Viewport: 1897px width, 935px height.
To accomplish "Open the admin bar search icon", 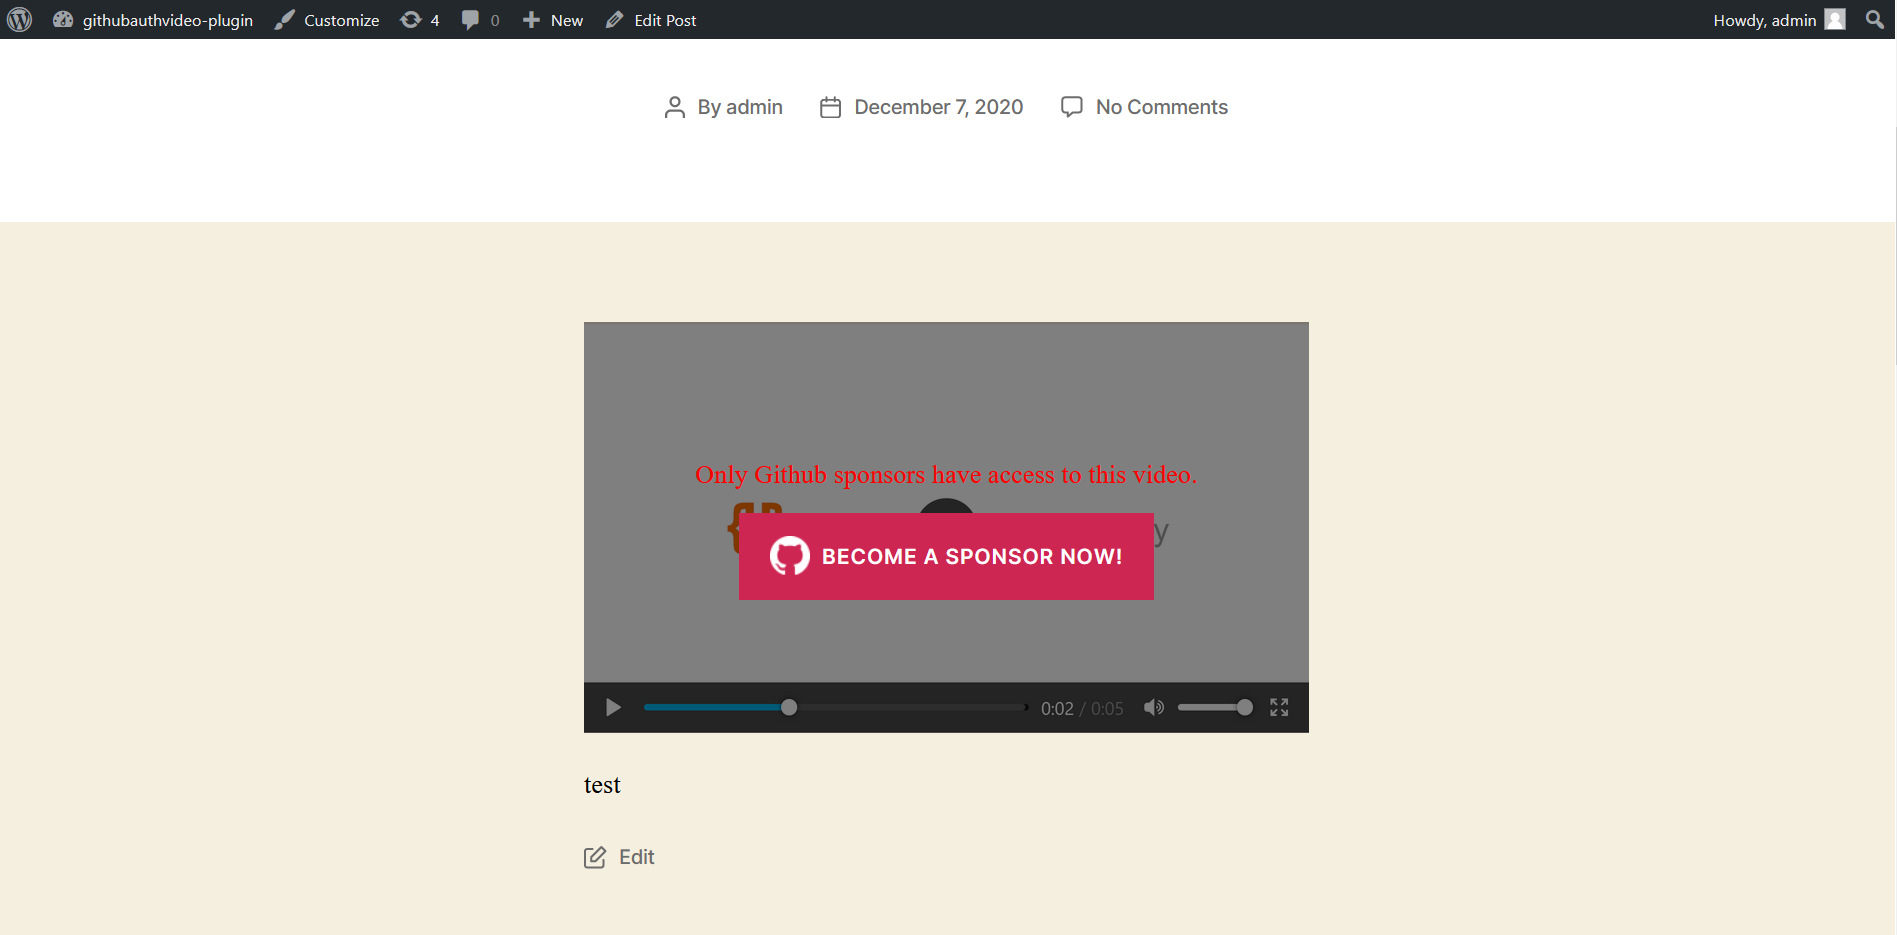I will [x=1875, y=20].
